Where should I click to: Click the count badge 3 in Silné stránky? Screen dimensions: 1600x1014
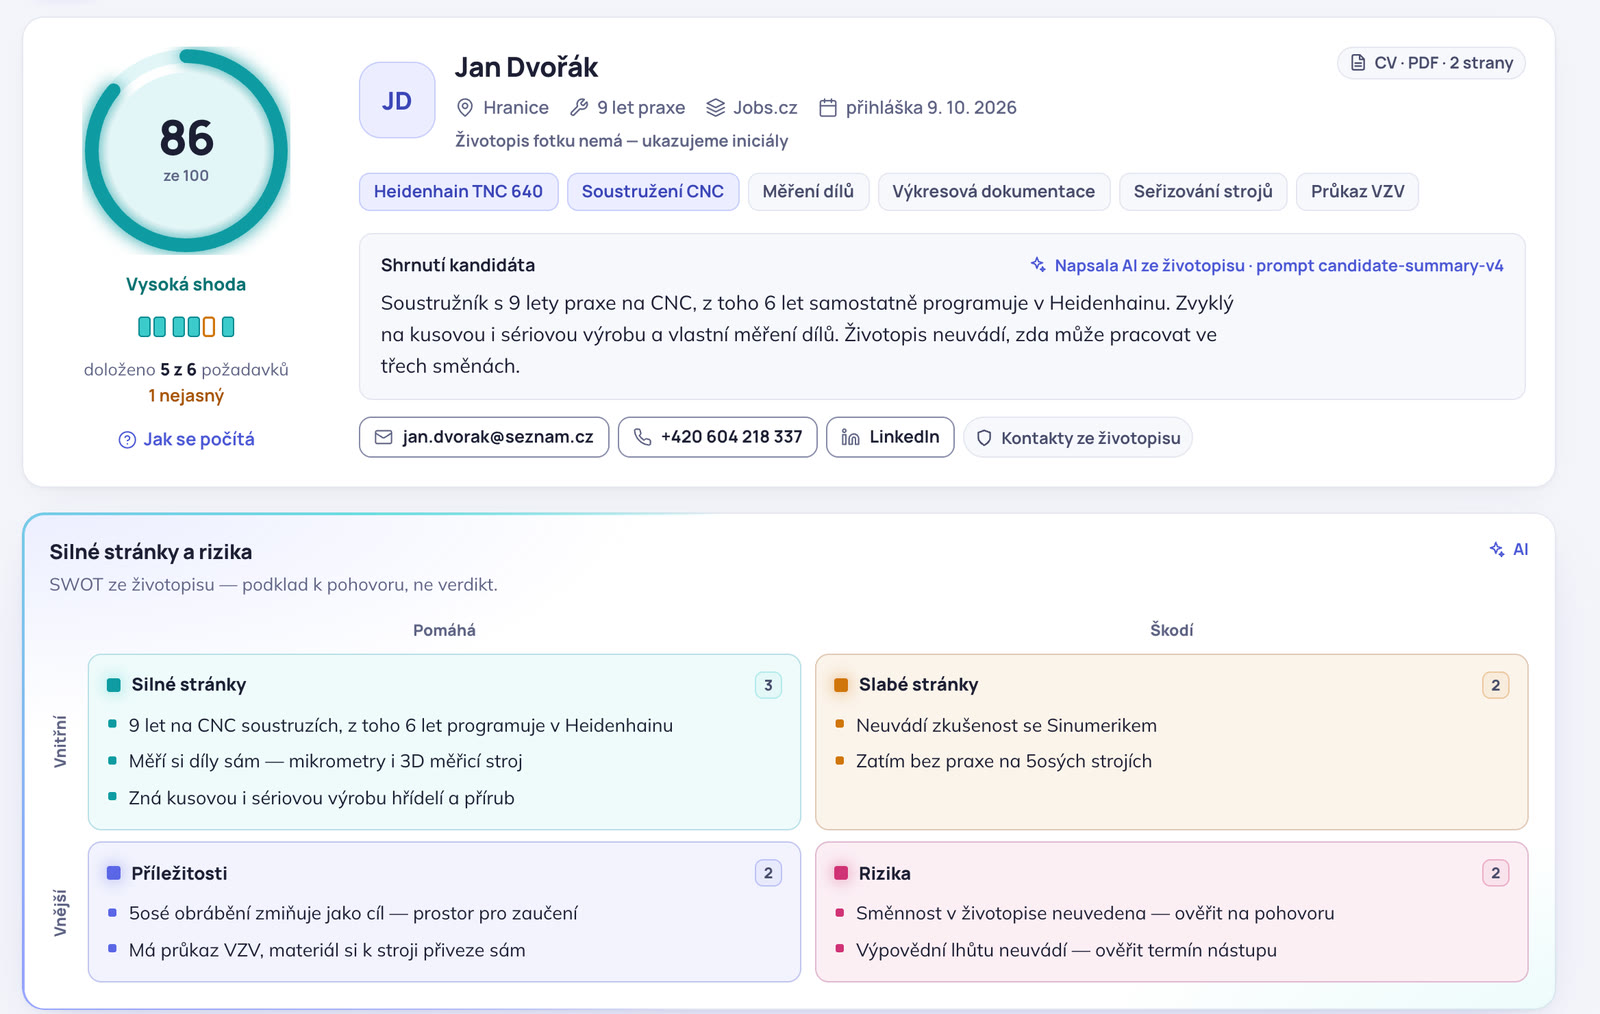(x=768, y=685)
